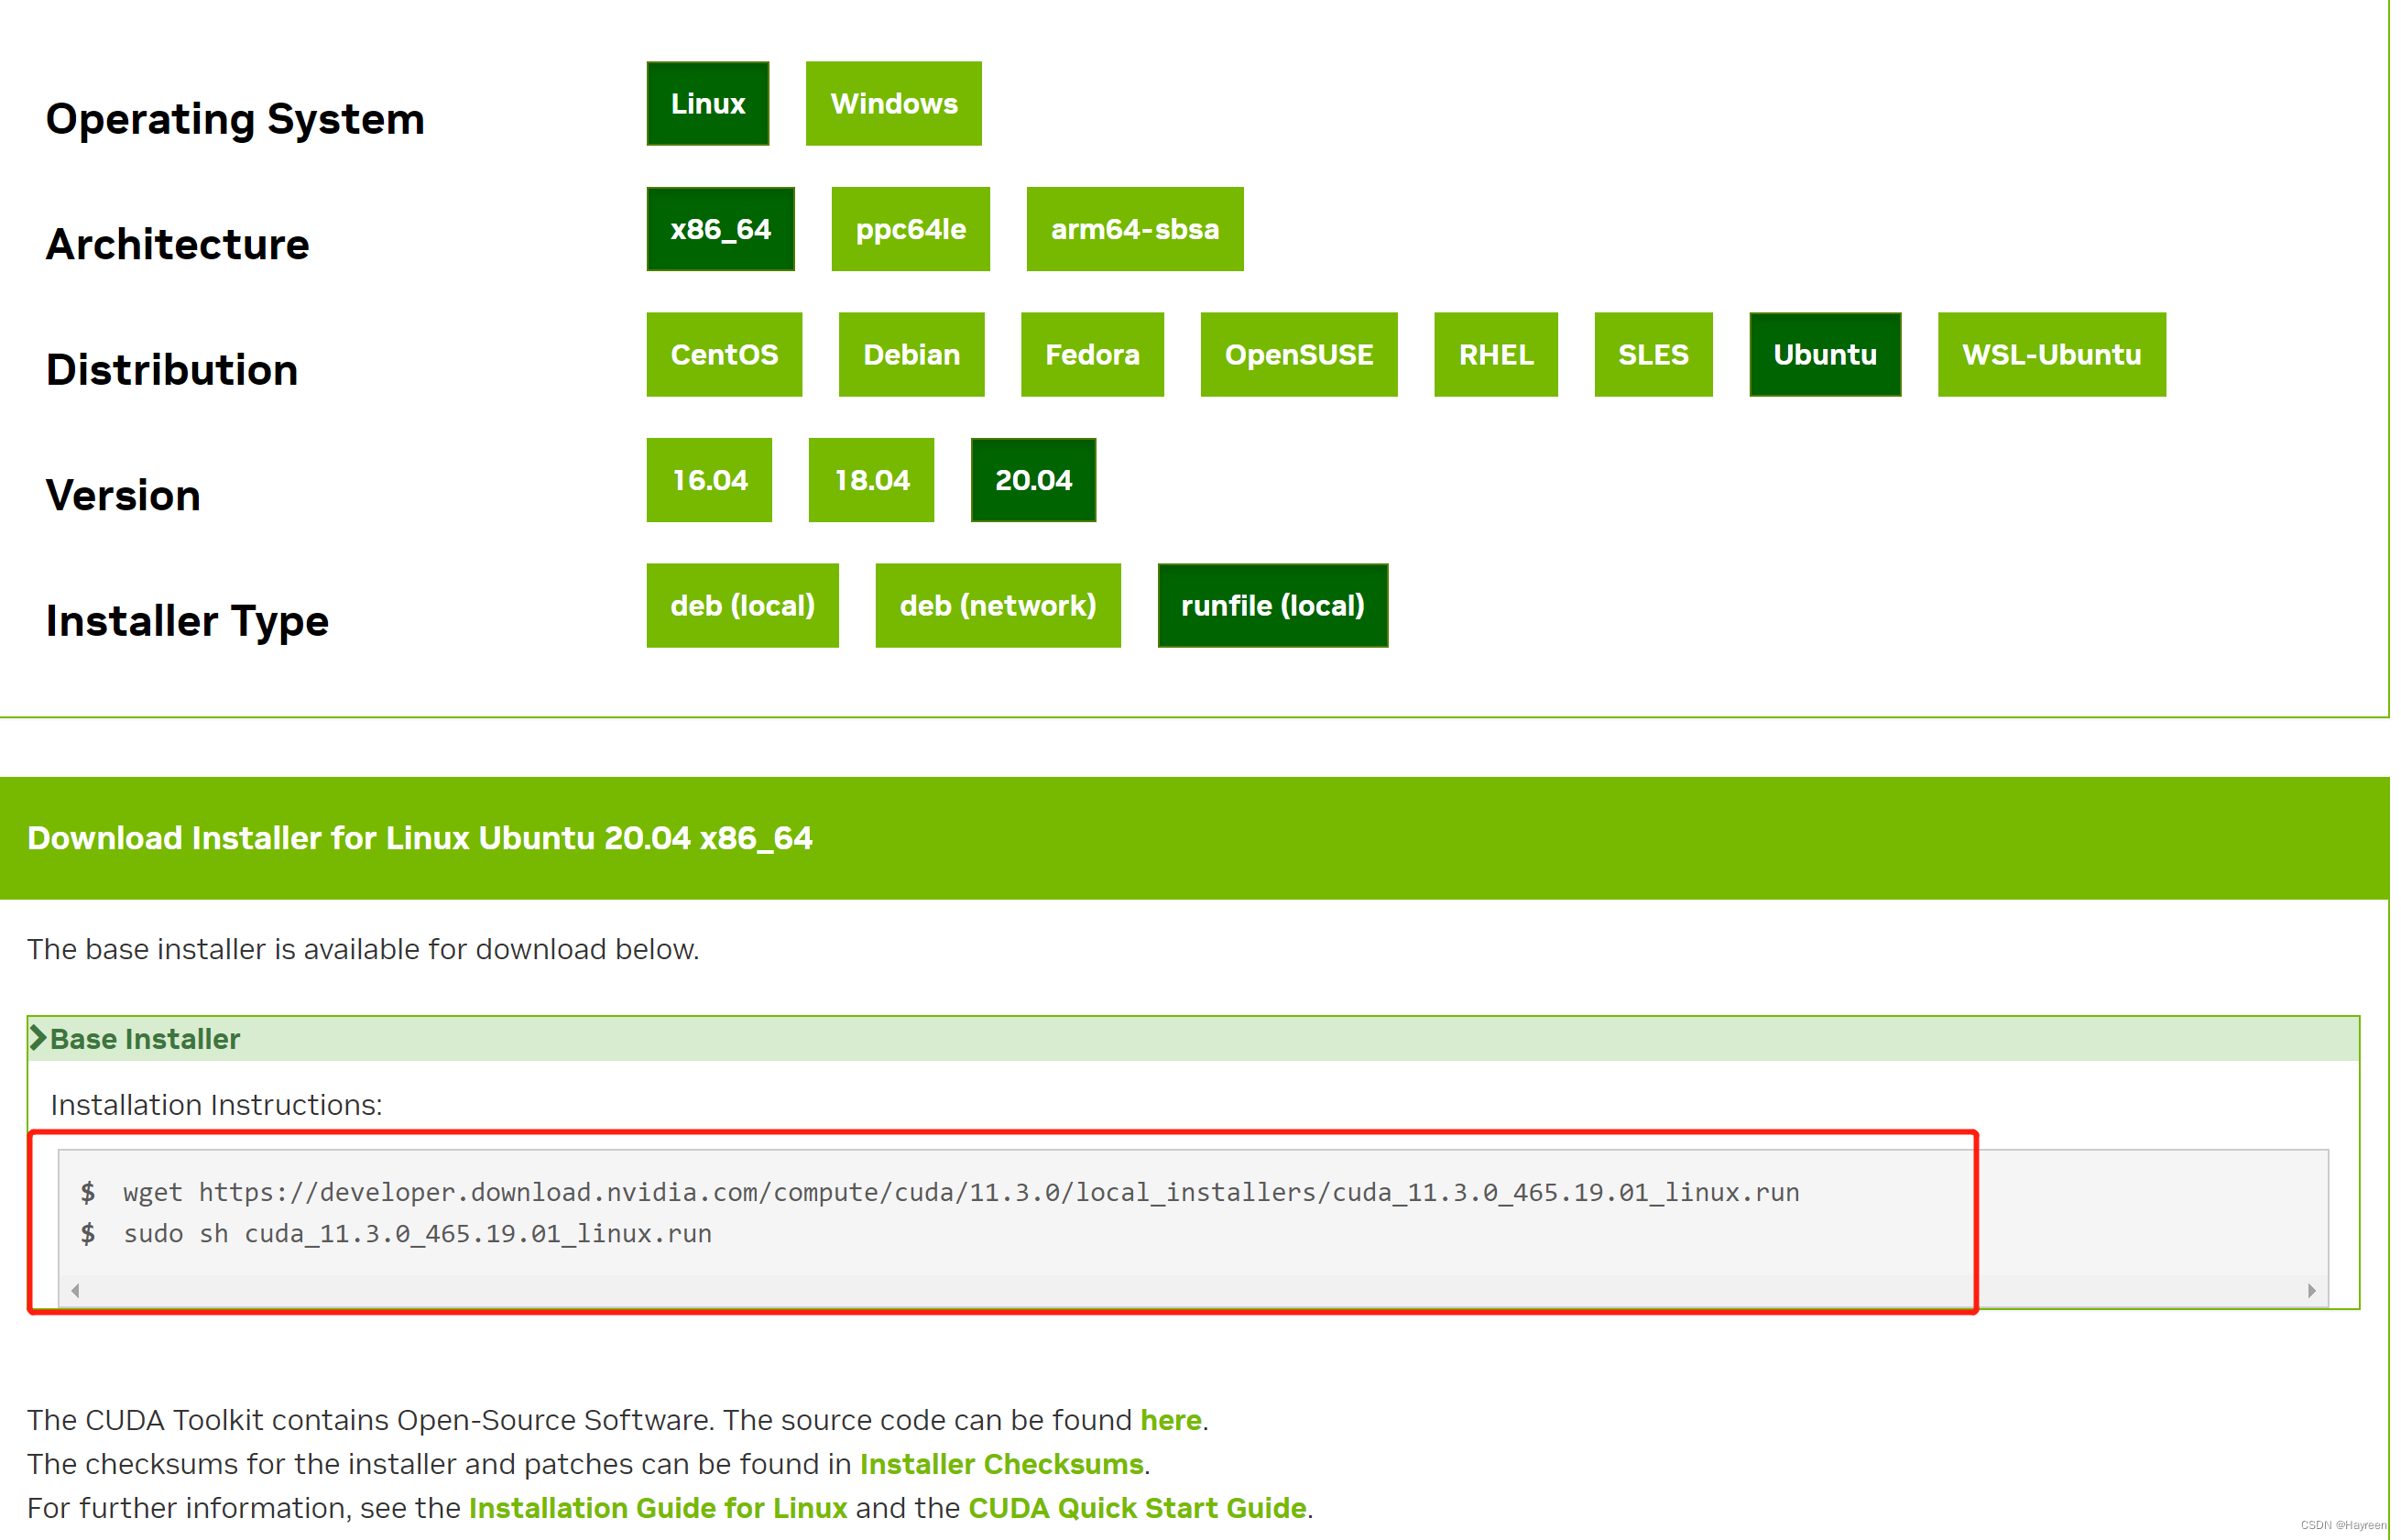
Task: Select deb (network) installer type
Action: pos(996,606)
